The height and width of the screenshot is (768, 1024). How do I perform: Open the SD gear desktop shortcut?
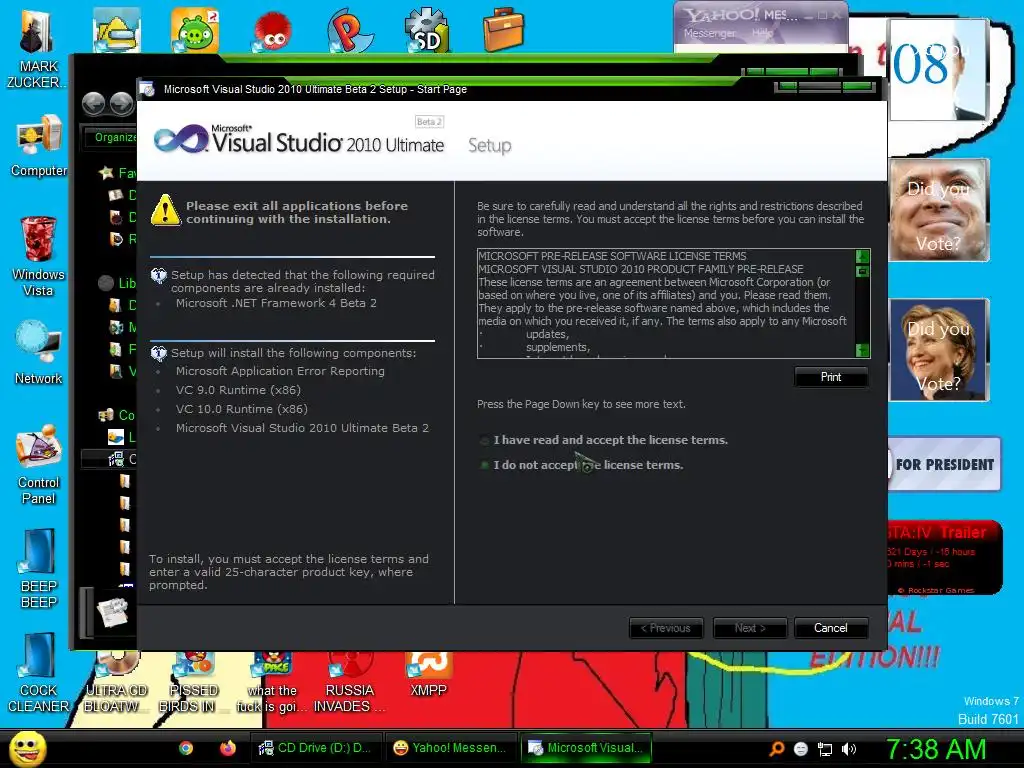(426, 31)
